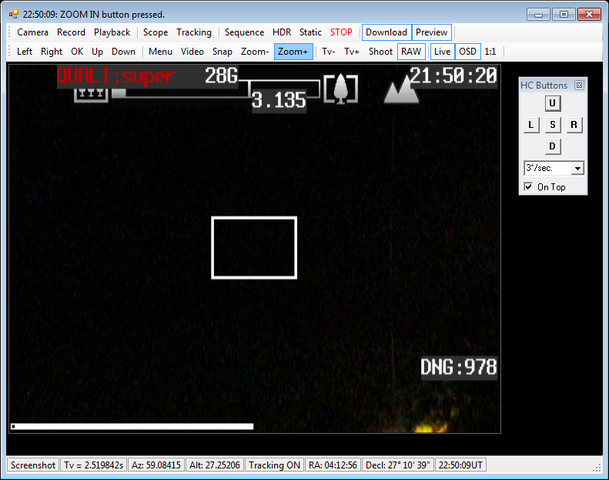Click the Tracking ON status field
Screen dimensions: 609x480
(274, 465)
